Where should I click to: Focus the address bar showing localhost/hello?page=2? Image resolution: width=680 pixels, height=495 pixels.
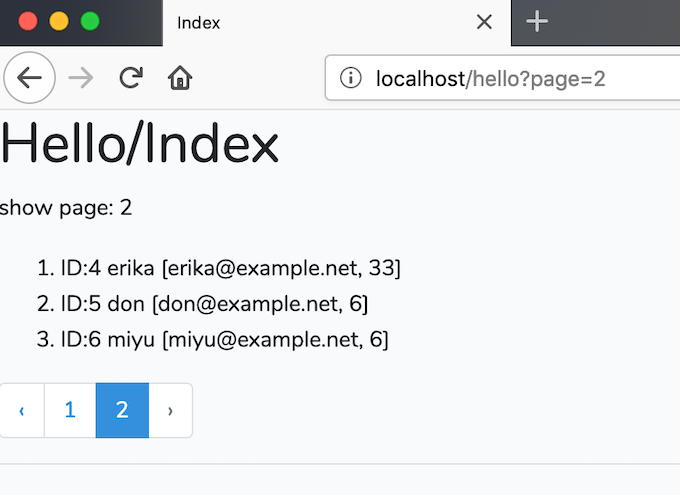click(x=503, y=78)
